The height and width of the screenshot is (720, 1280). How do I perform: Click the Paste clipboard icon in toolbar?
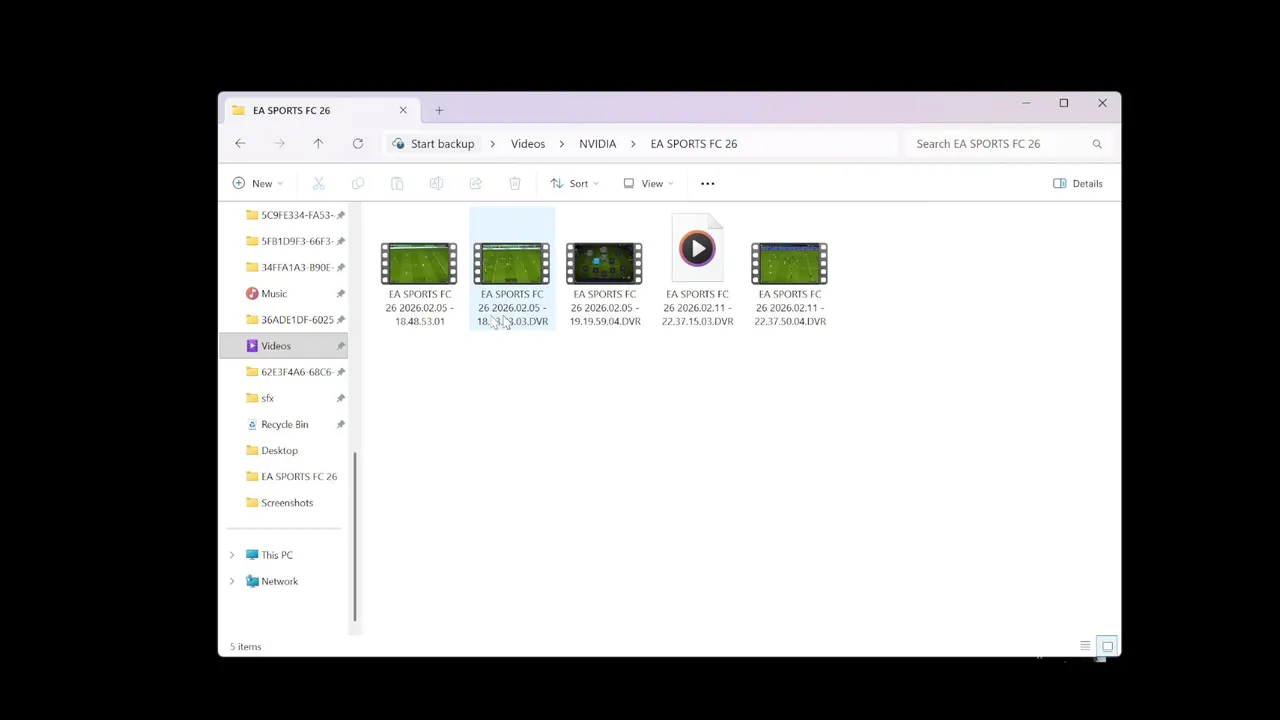pos(397,183)
